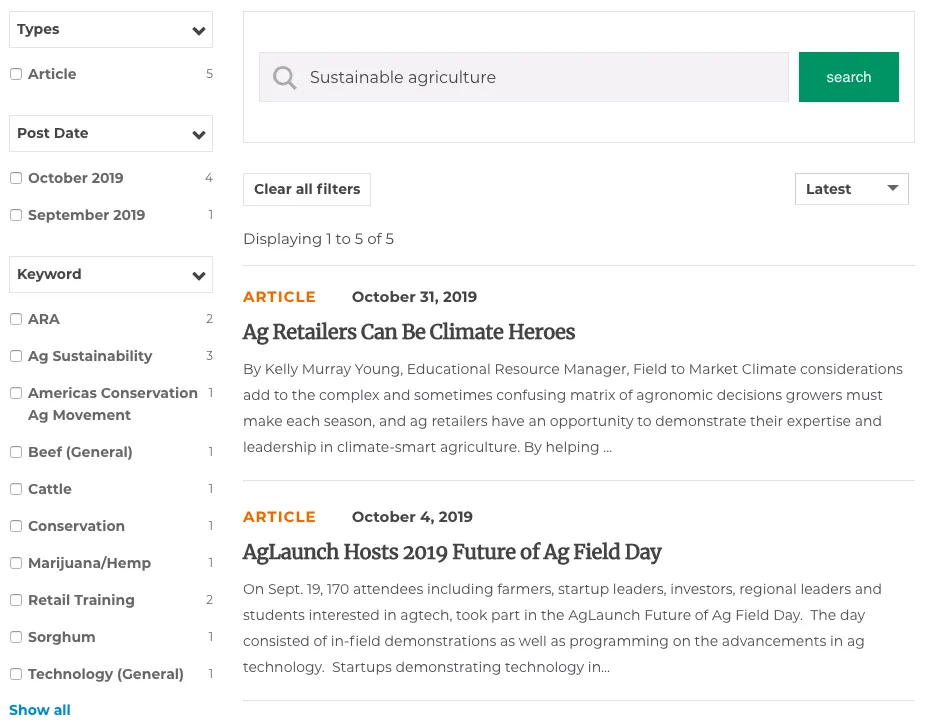The height and width of the screenshot is (728, 925).
Task: Collapse the Post Date panel chevron
Action: coord(197,133)
